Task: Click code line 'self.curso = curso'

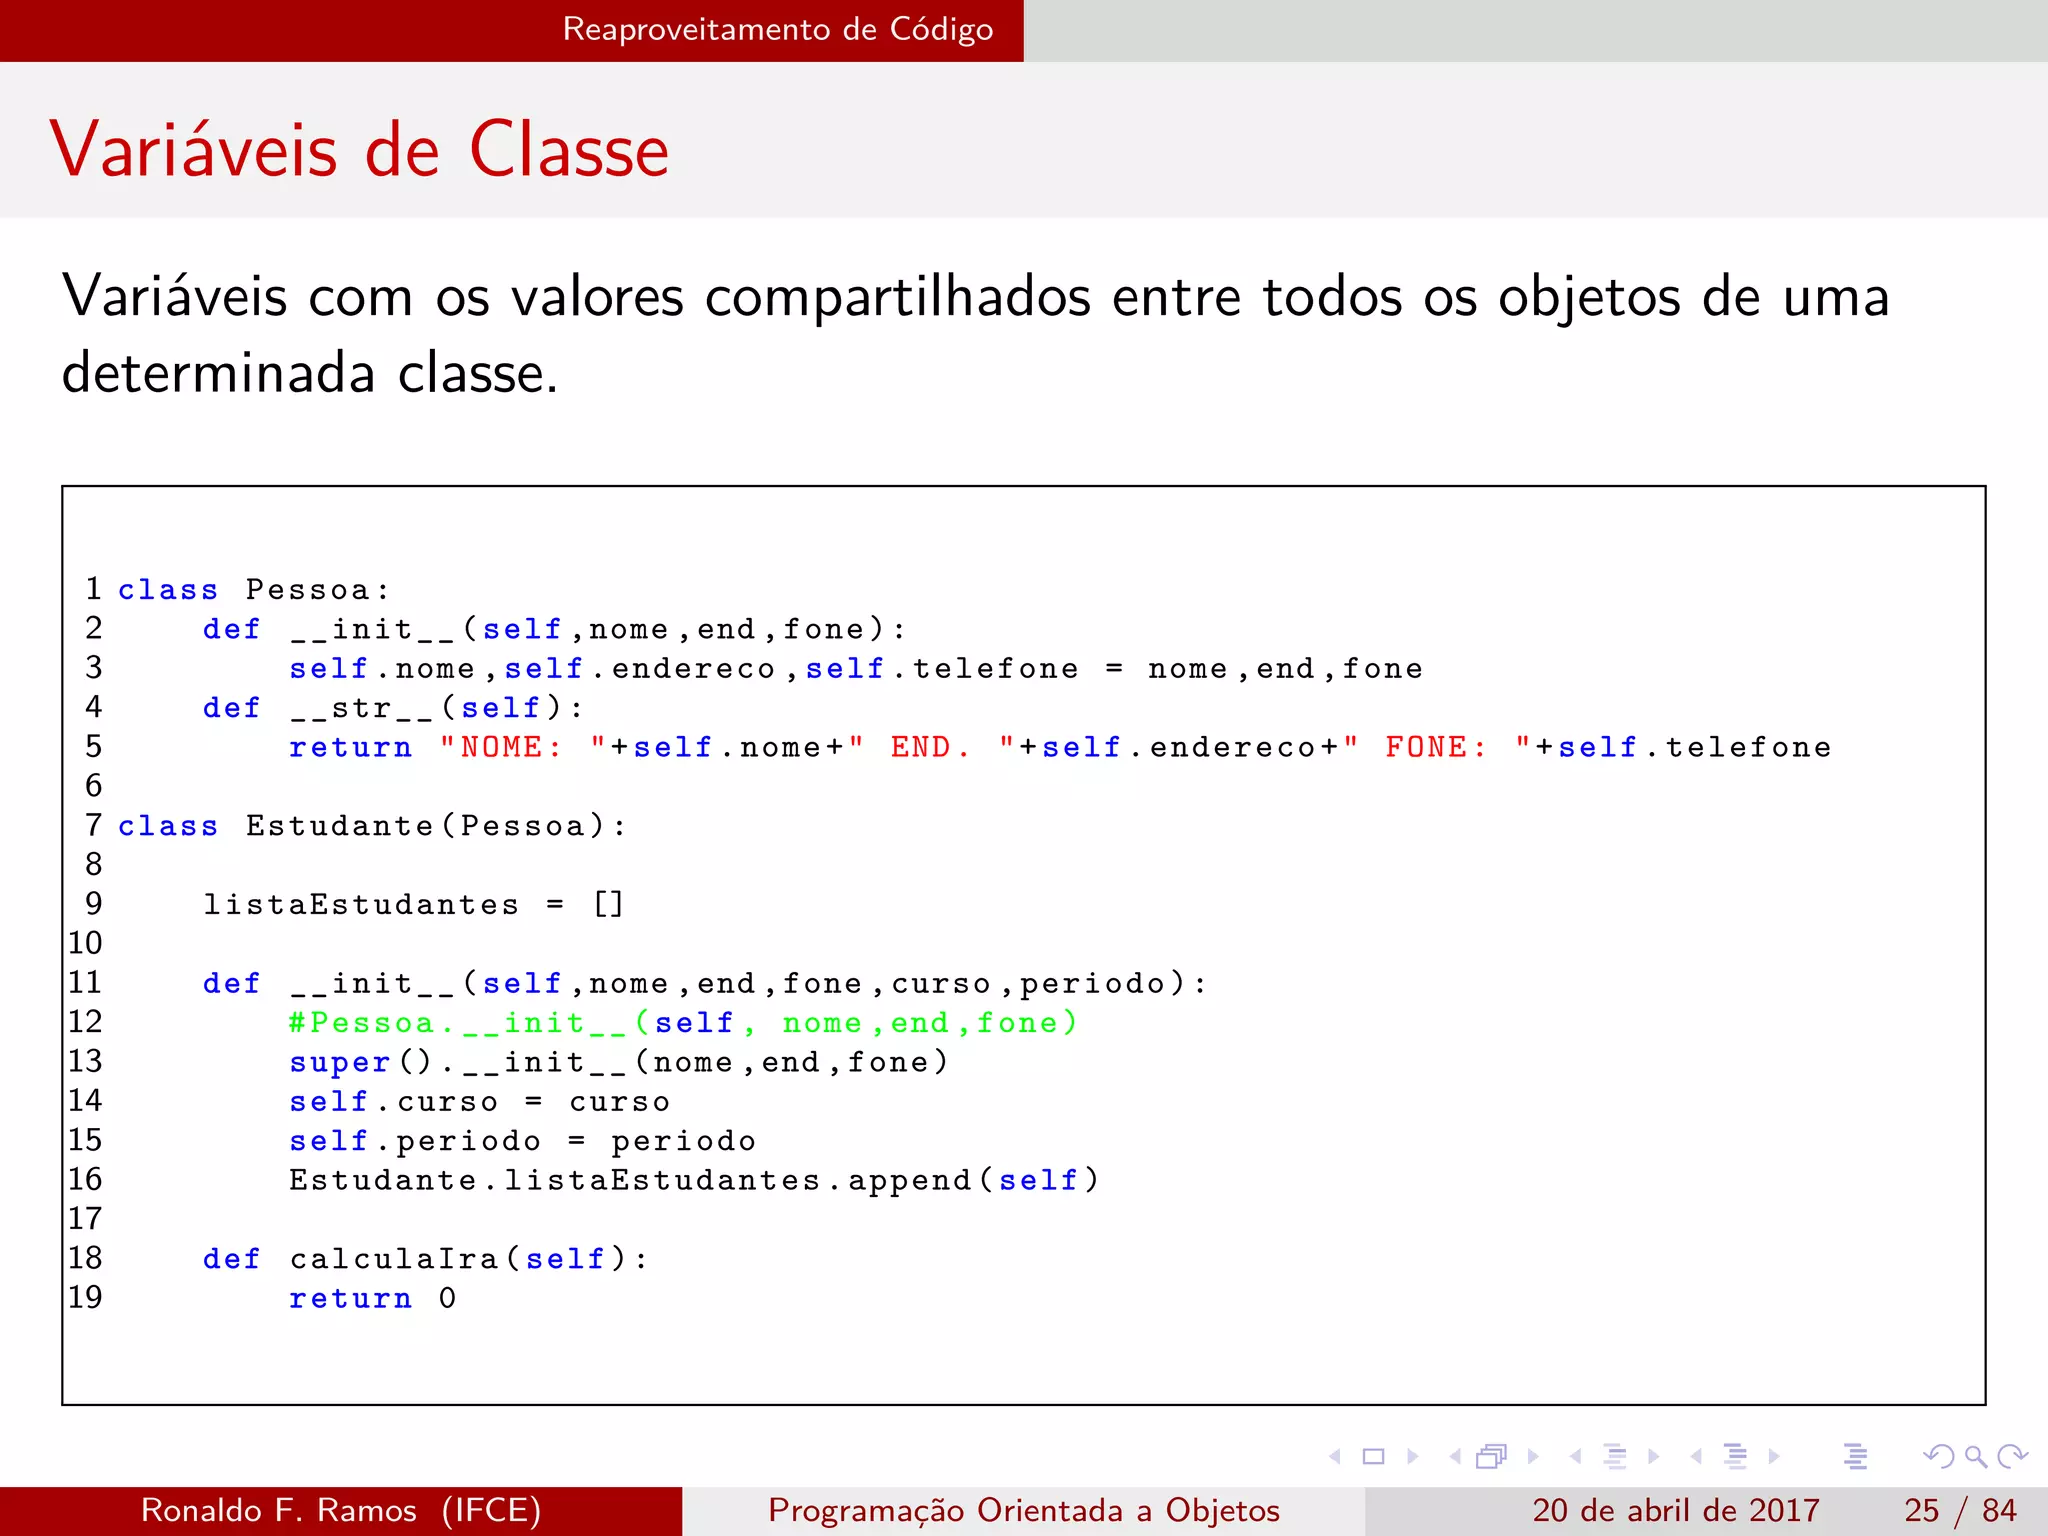Action: [480, 1101]
